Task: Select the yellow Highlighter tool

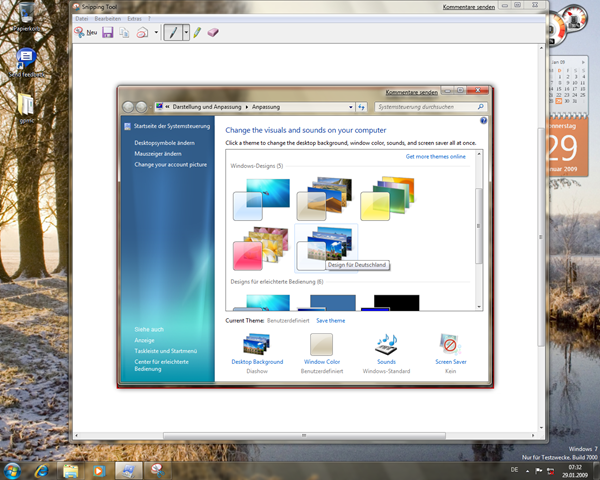Action: pos(197,33)
